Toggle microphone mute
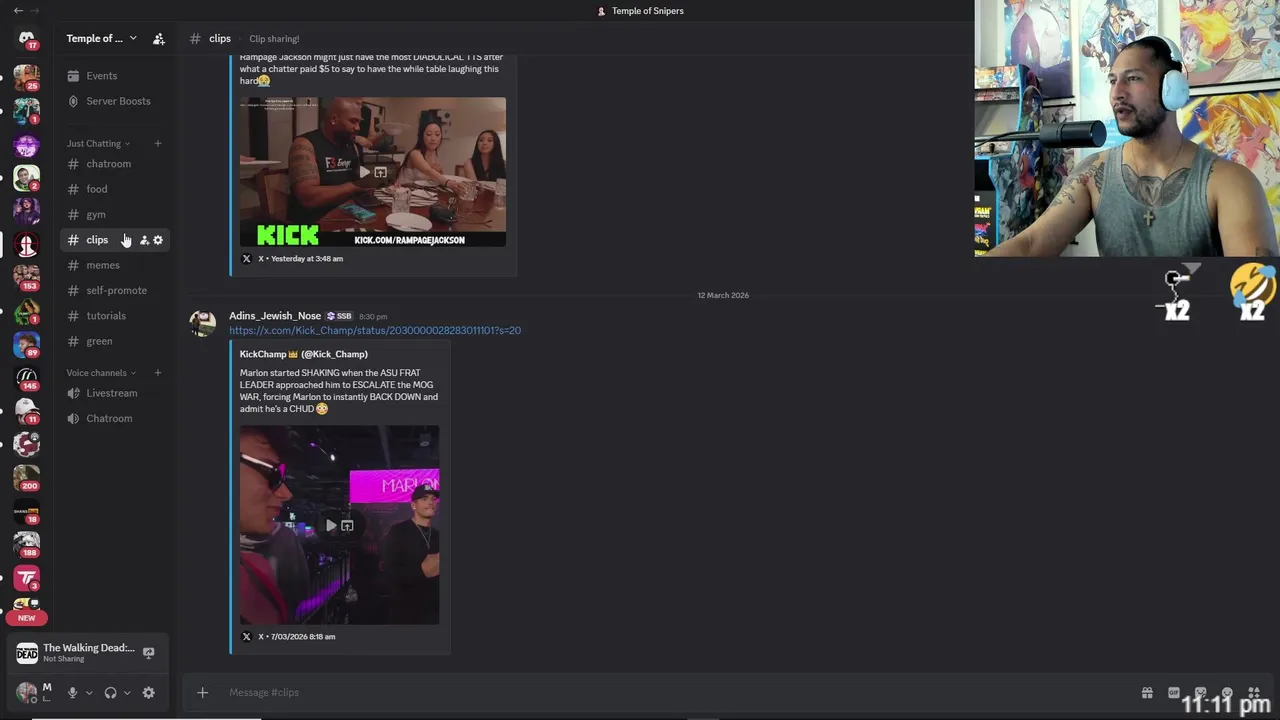Screen dimensions: 1280x720 72,692
